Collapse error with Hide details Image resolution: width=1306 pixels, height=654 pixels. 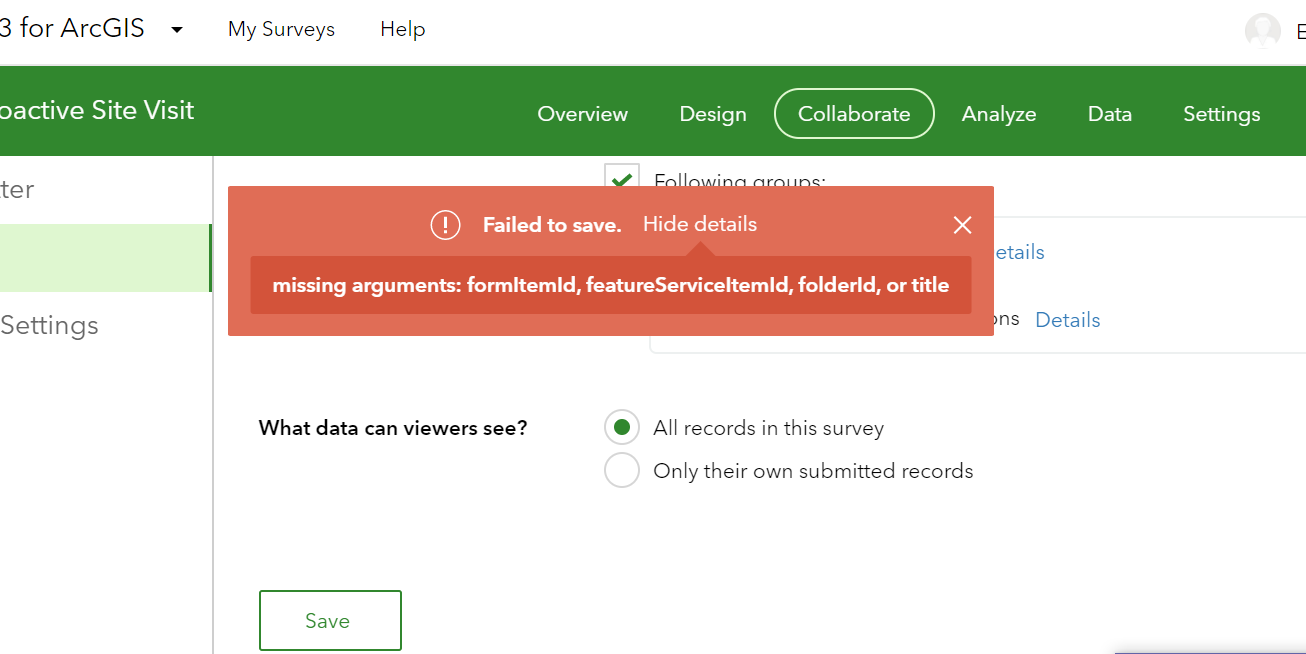point(699,224)
